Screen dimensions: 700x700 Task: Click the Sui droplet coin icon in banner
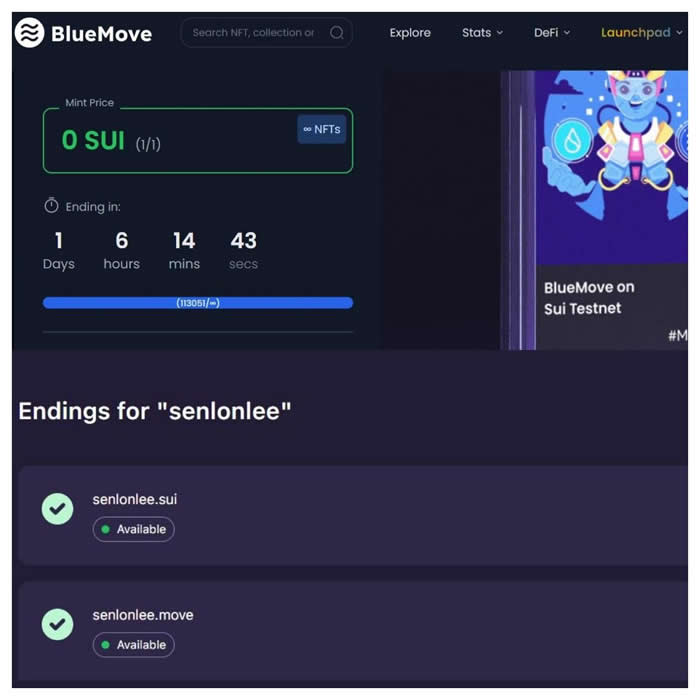572,141
